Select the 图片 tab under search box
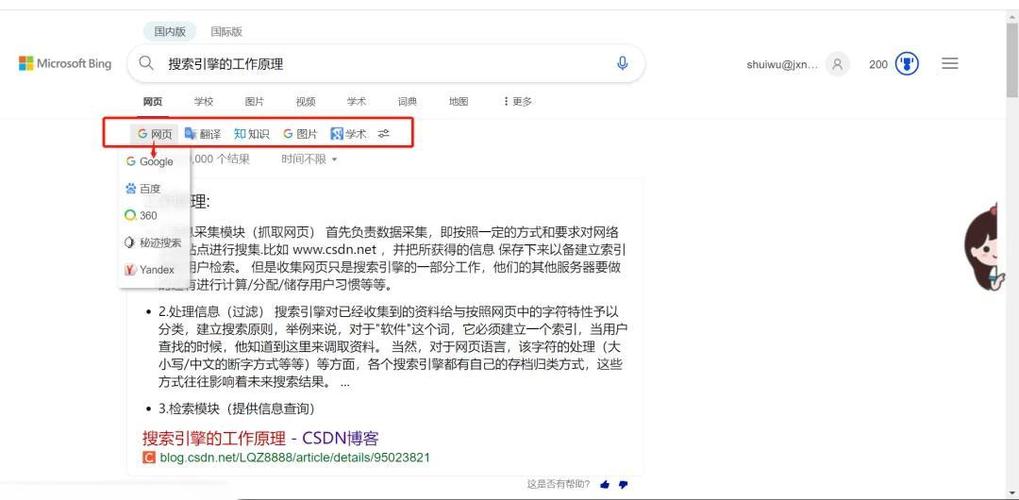1019x500 pixels. pos(255,101)
